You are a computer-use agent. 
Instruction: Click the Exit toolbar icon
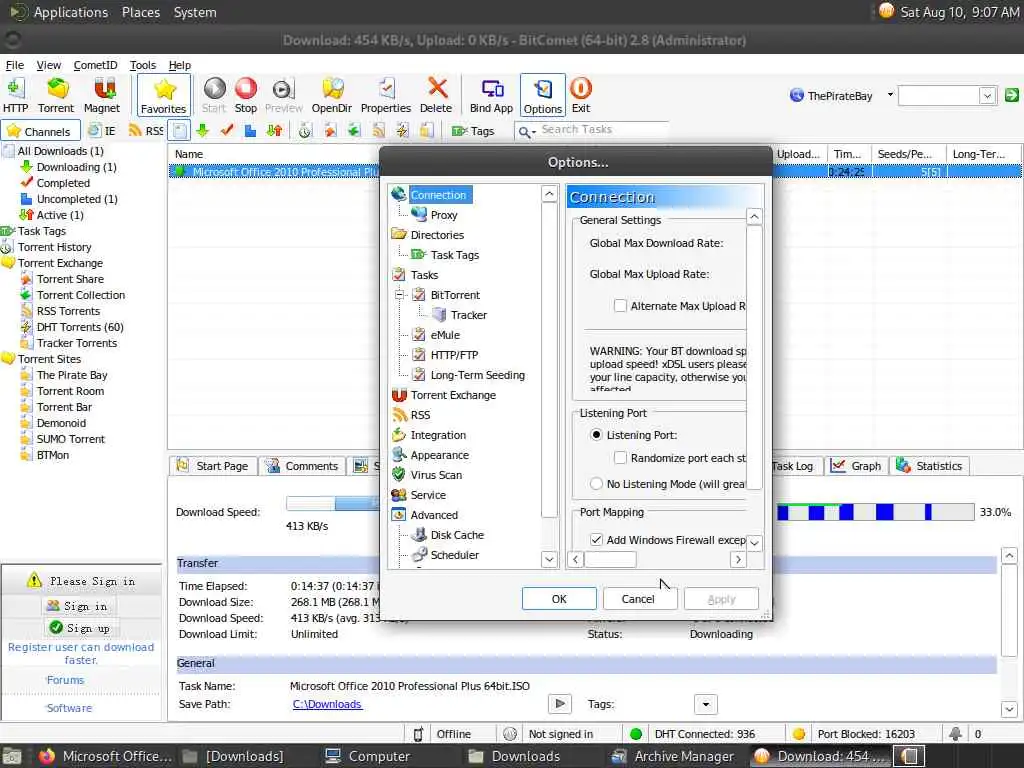click(x=581, y=95)
